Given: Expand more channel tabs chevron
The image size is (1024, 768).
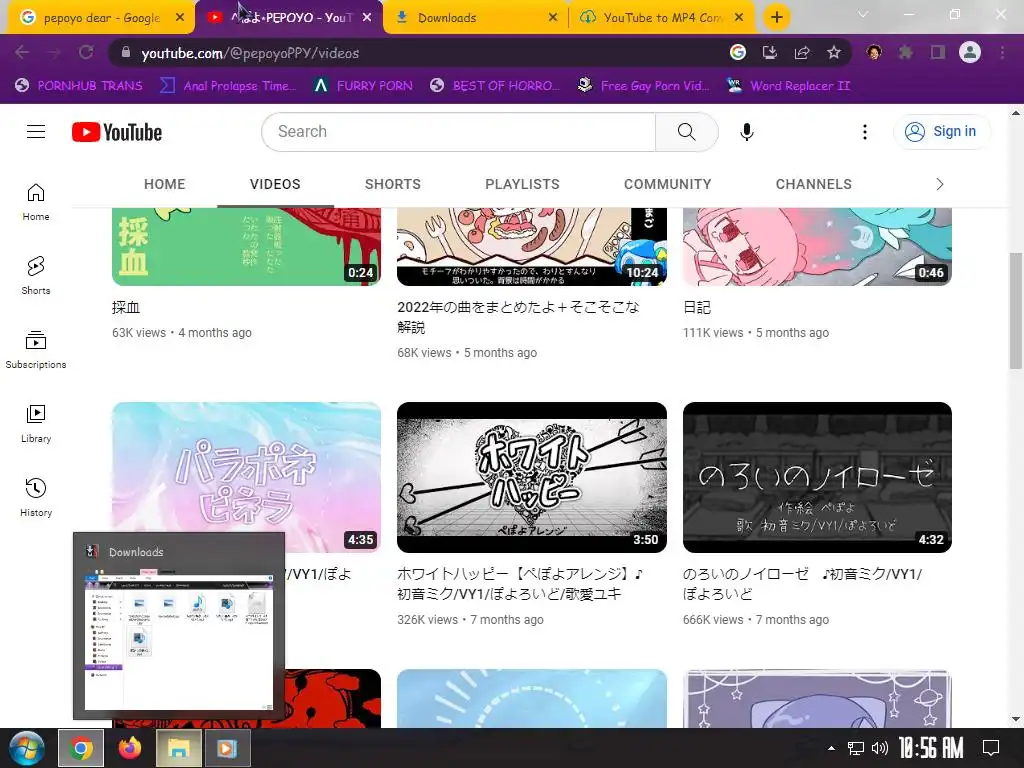Looking at the screenshot, I should point(940,184).
